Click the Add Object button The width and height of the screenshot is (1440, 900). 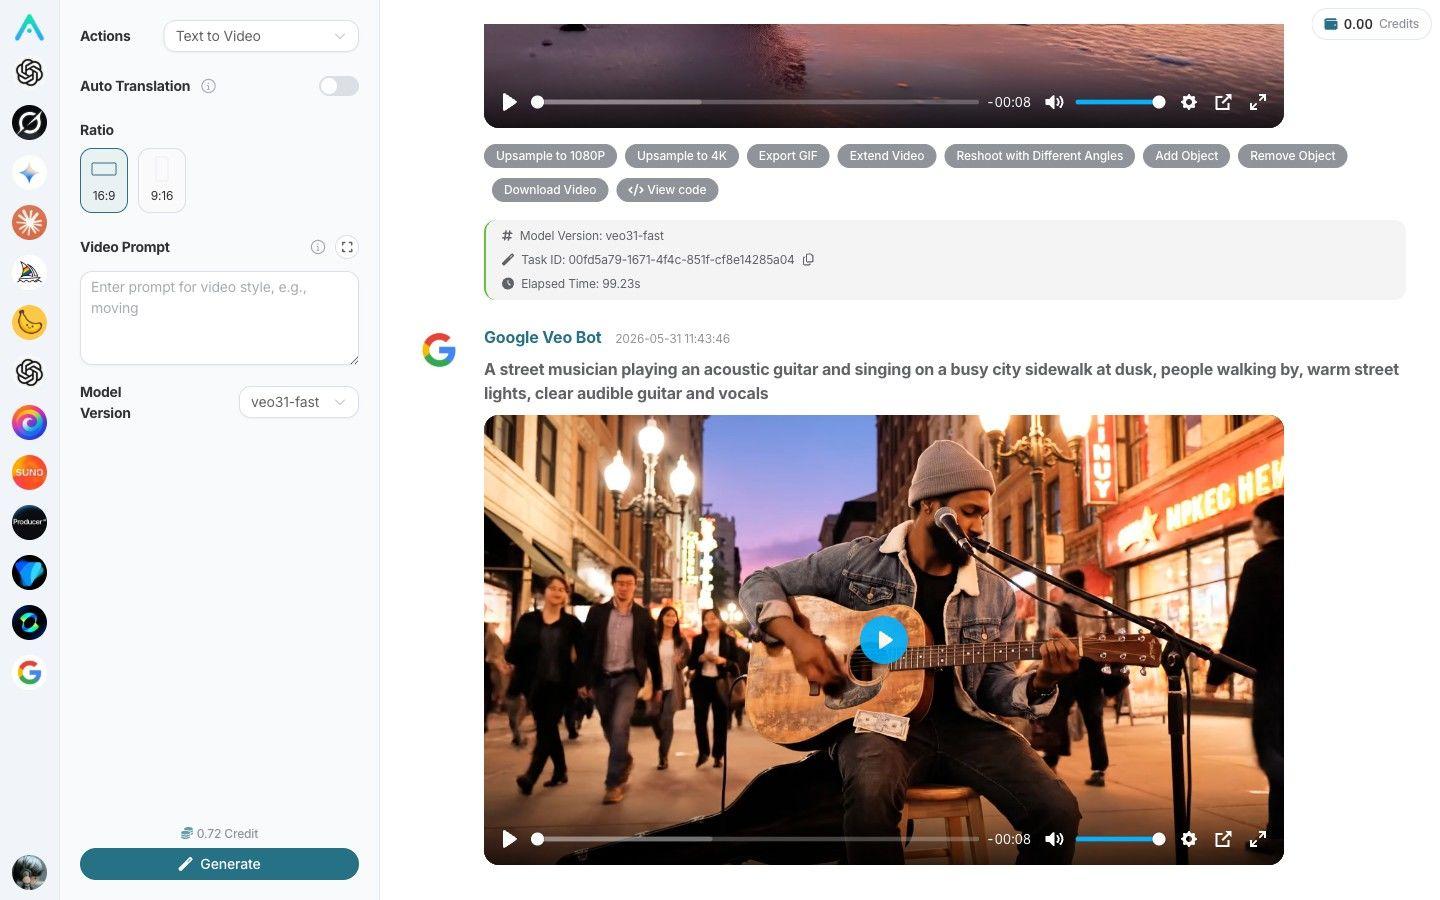(1186, 156)
